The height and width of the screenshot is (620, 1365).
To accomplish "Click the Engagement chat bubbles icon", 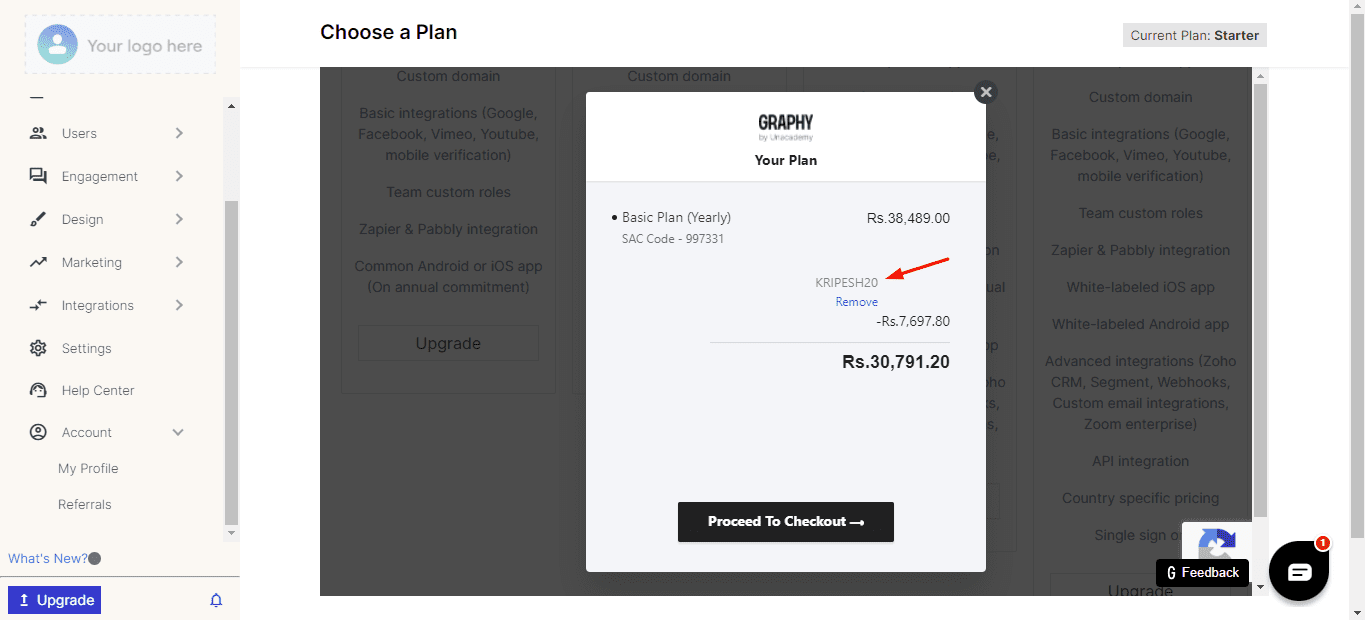I will coord(38,176).
